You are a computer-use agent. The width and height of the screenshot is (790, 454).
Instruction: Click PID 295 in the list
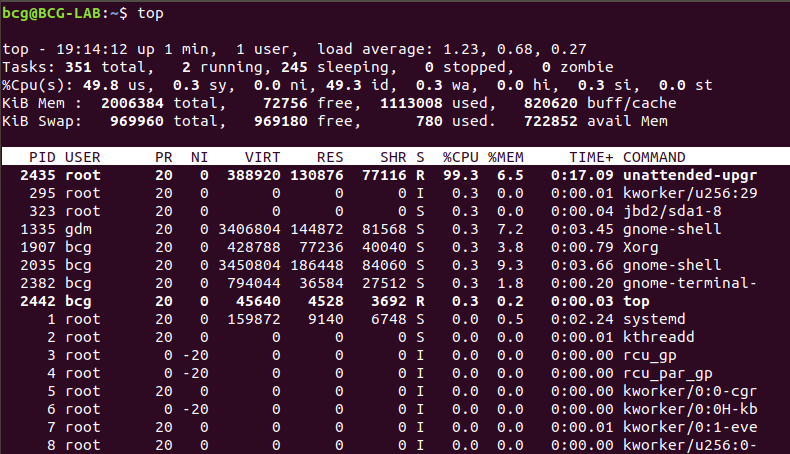coord(42,193)
